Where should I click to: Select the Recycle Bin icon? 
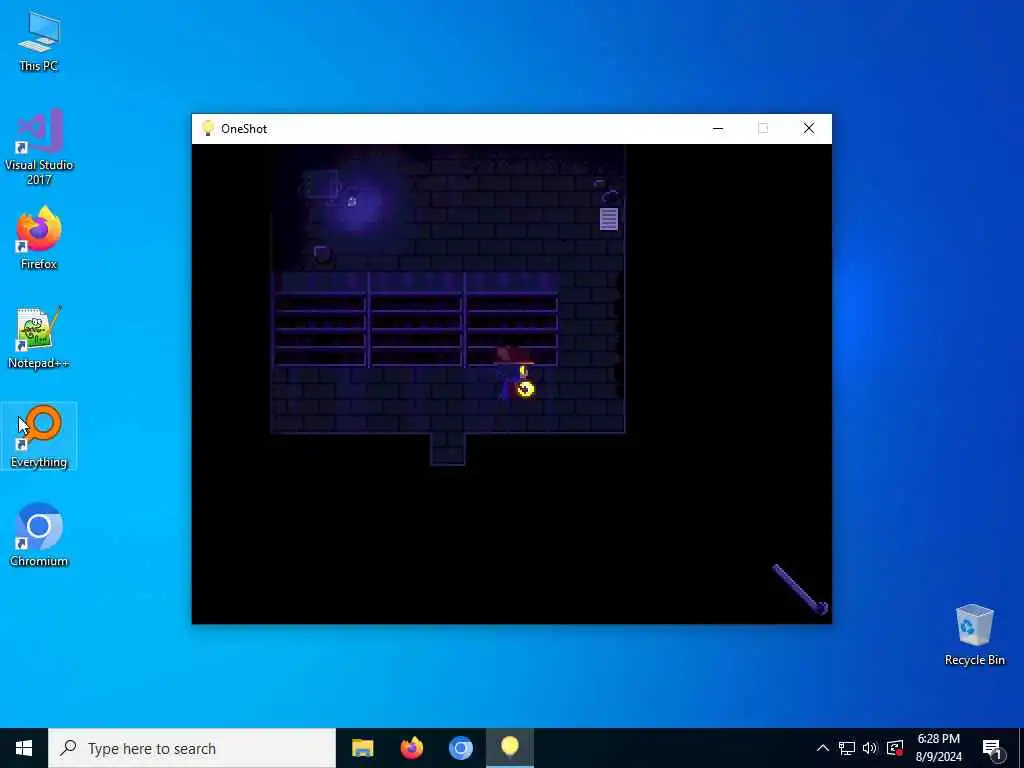click(x=974, y=635)
